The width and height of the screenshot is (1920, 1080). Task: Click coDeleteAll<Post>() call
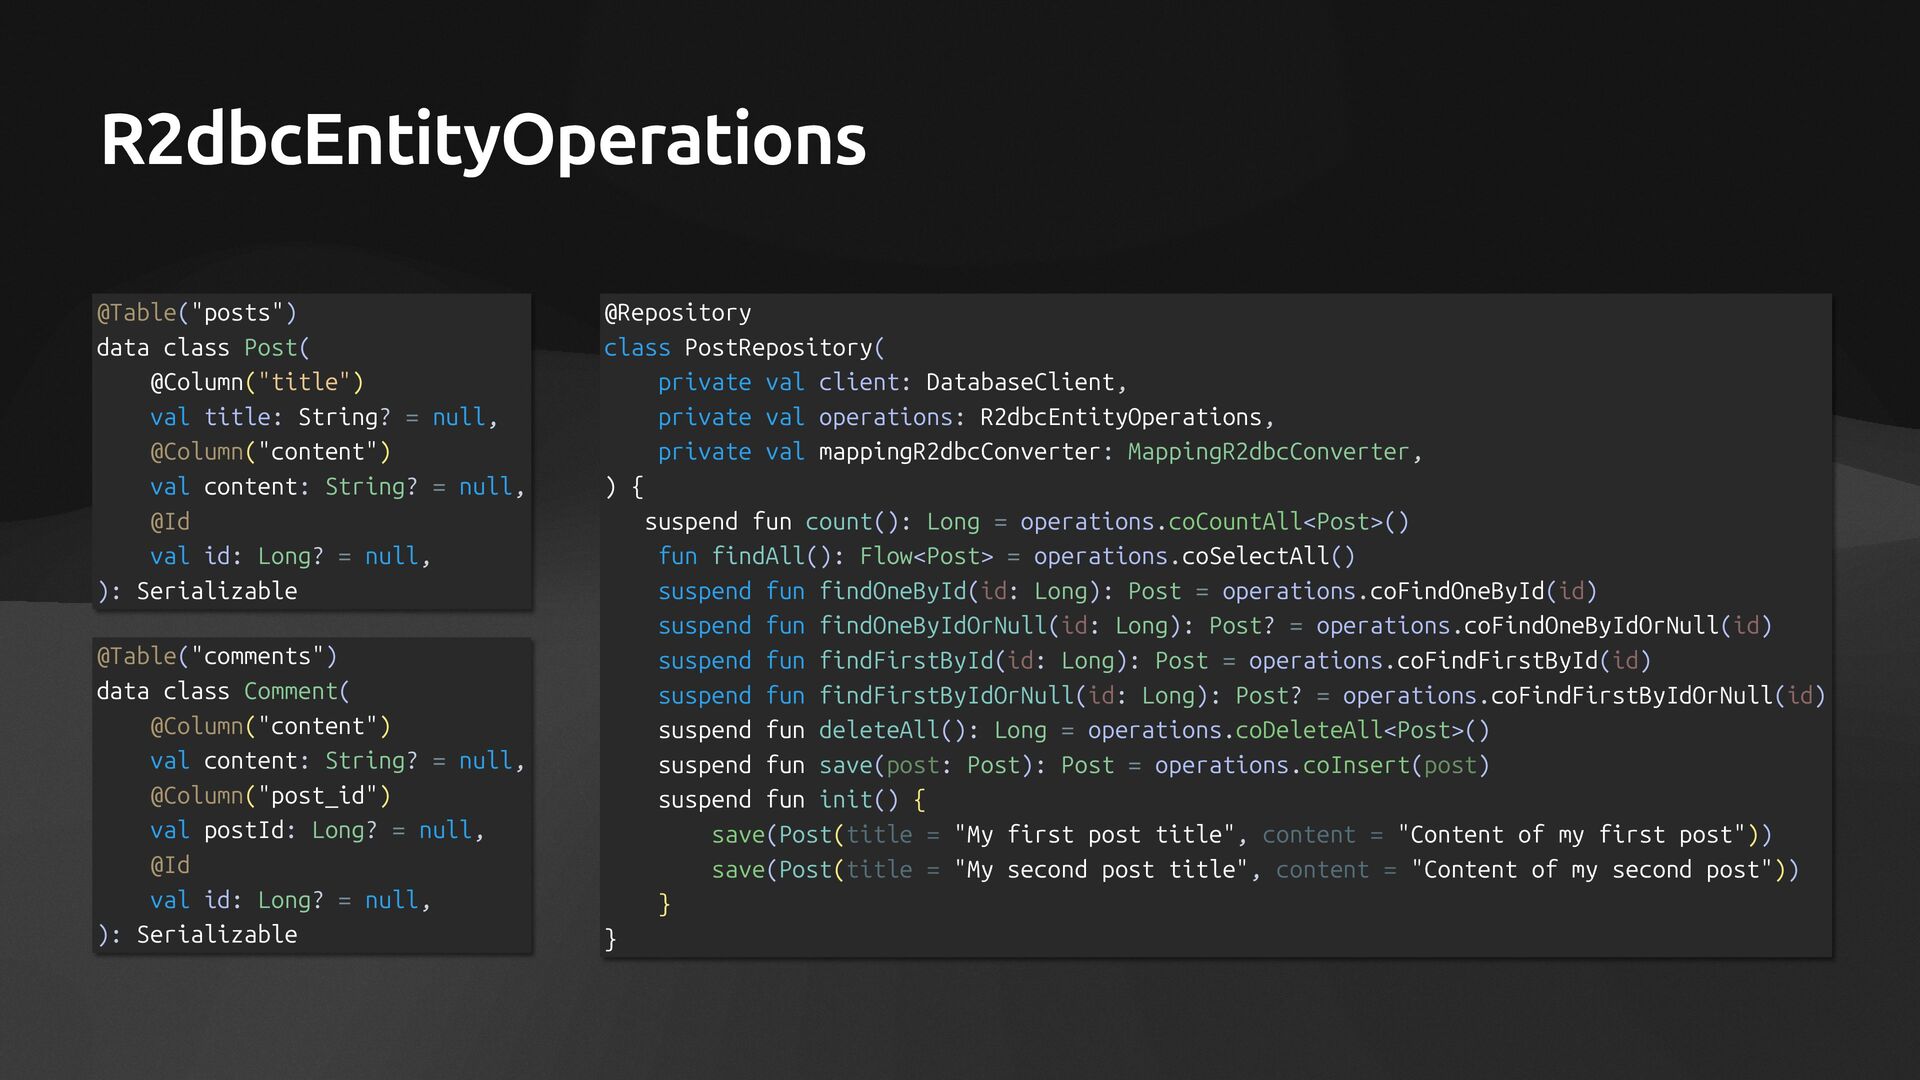pos(1362,731)
